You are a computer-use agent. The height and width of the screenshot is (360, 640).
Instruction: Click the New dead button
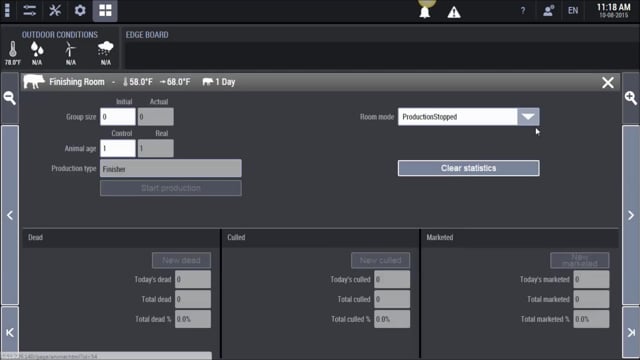[x=181, y=260]
